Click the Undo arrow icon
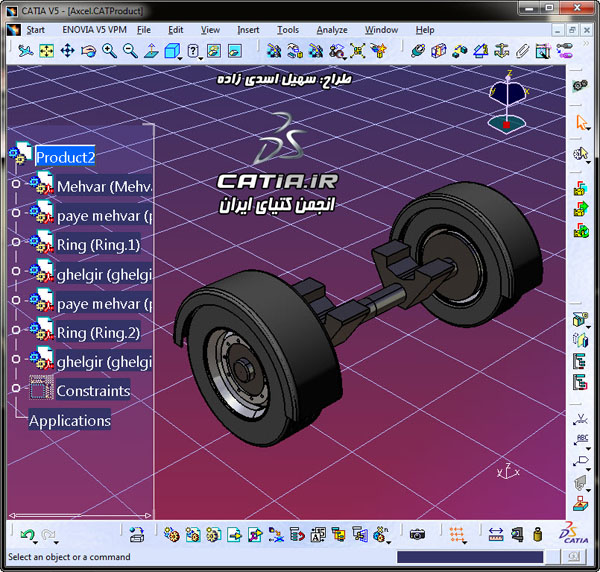The width and height of the screenshot is (600, 572). point(27,534)
